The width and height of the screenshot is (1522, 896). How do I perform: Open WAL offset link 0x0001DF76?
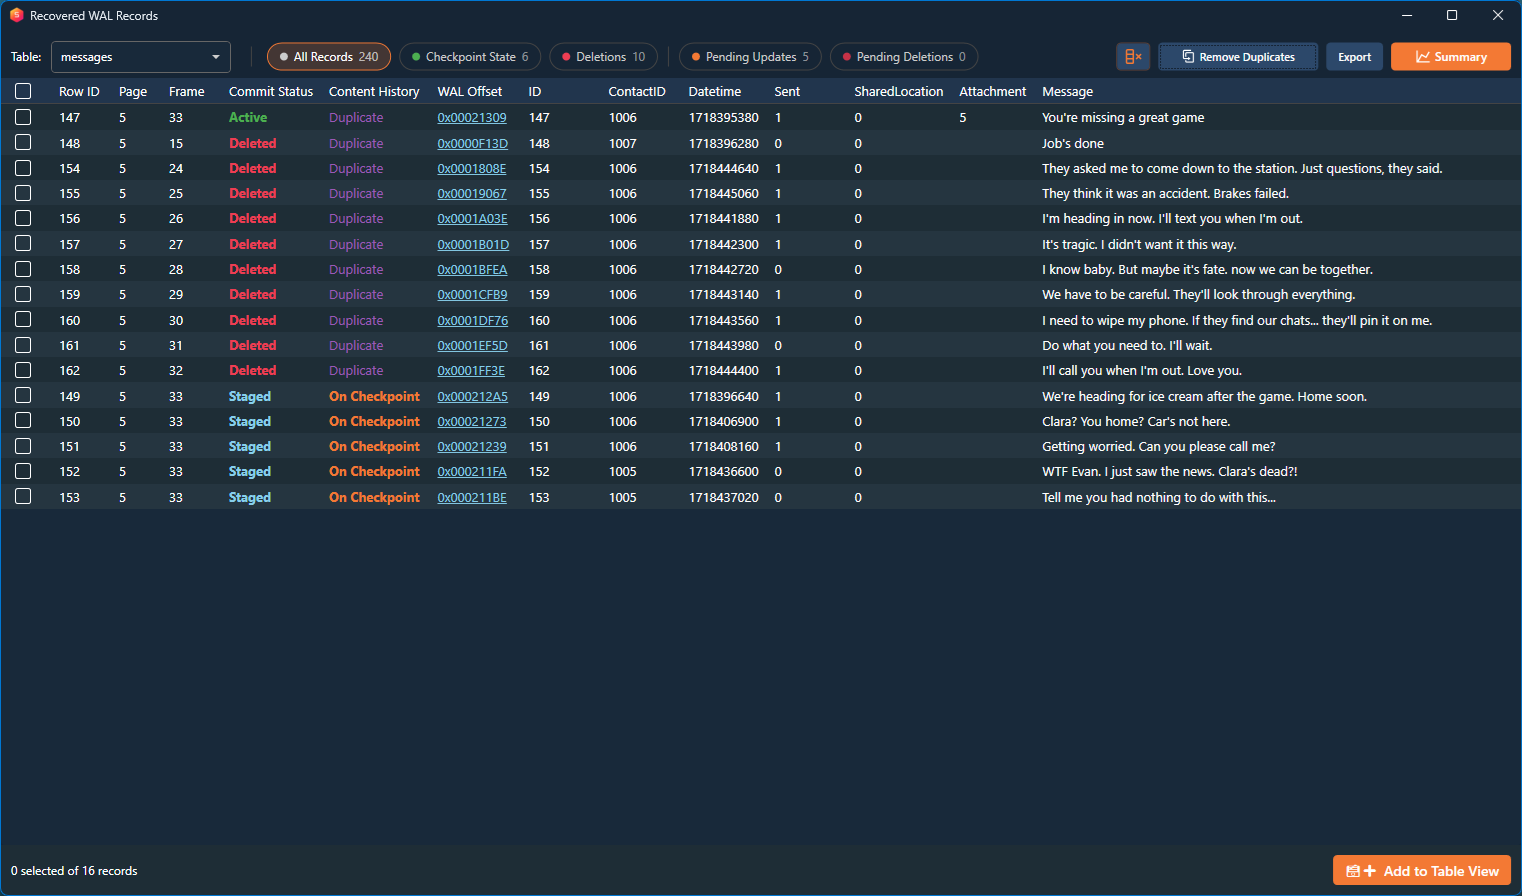[472, 320]
